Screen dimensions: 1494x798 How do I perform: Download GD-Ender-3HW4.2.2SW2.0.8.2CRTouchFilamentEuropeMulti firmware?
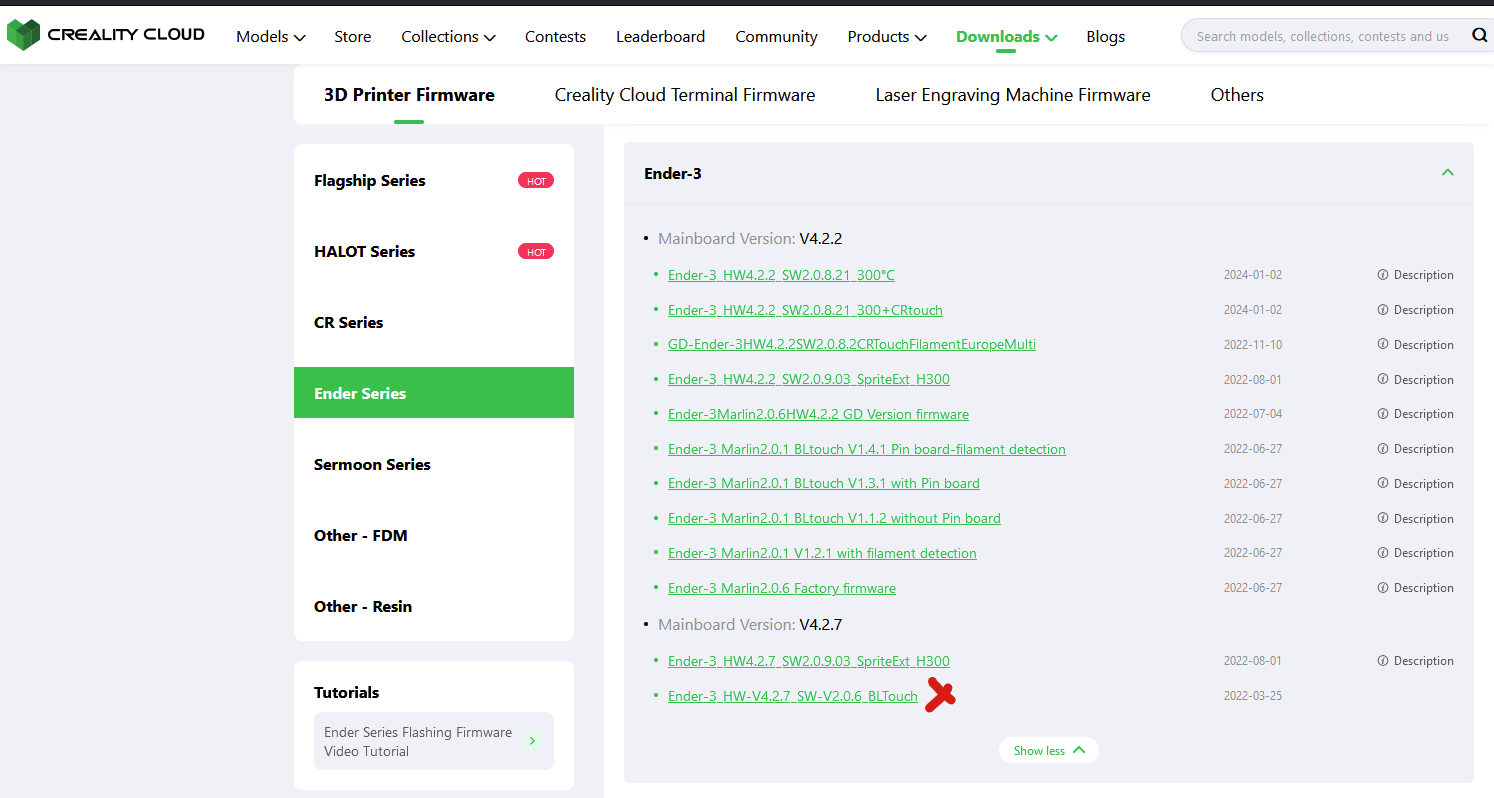coord(852,344)
